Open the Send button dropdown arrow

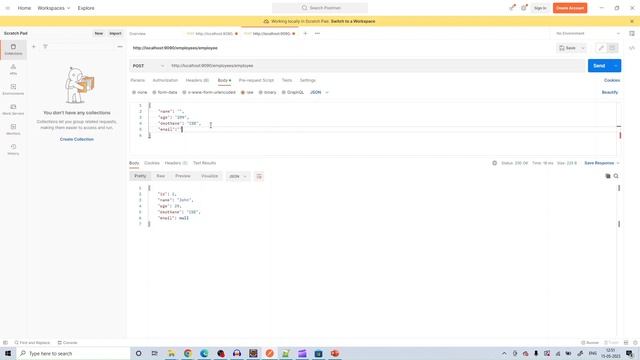click(616, 66)
